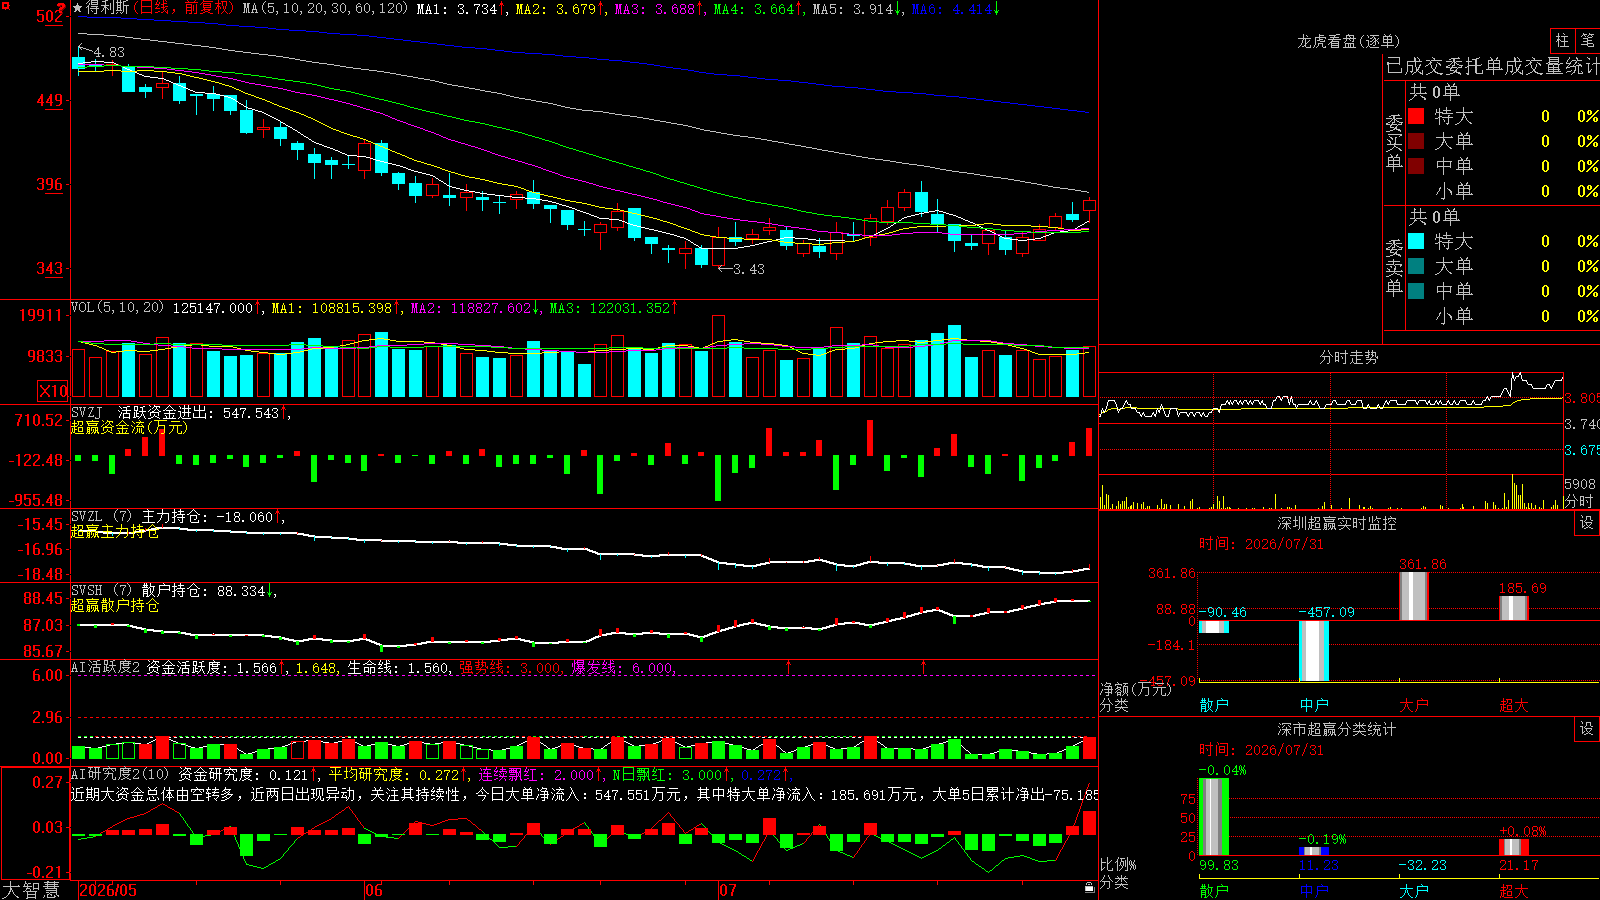Click the teal 大单 sell order swatch
Viewport: 1600px width, 900px height.
coord(1416,266)
